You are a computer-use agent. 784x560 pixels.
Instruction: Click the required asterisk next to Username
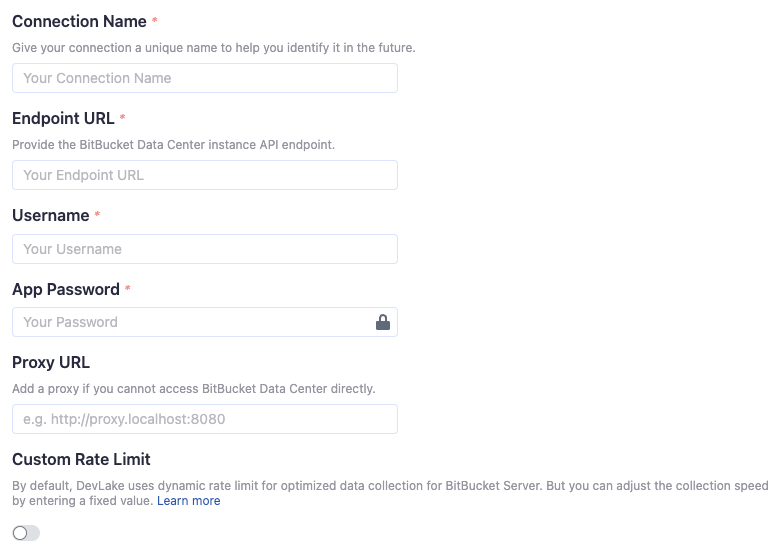(97, 215)
